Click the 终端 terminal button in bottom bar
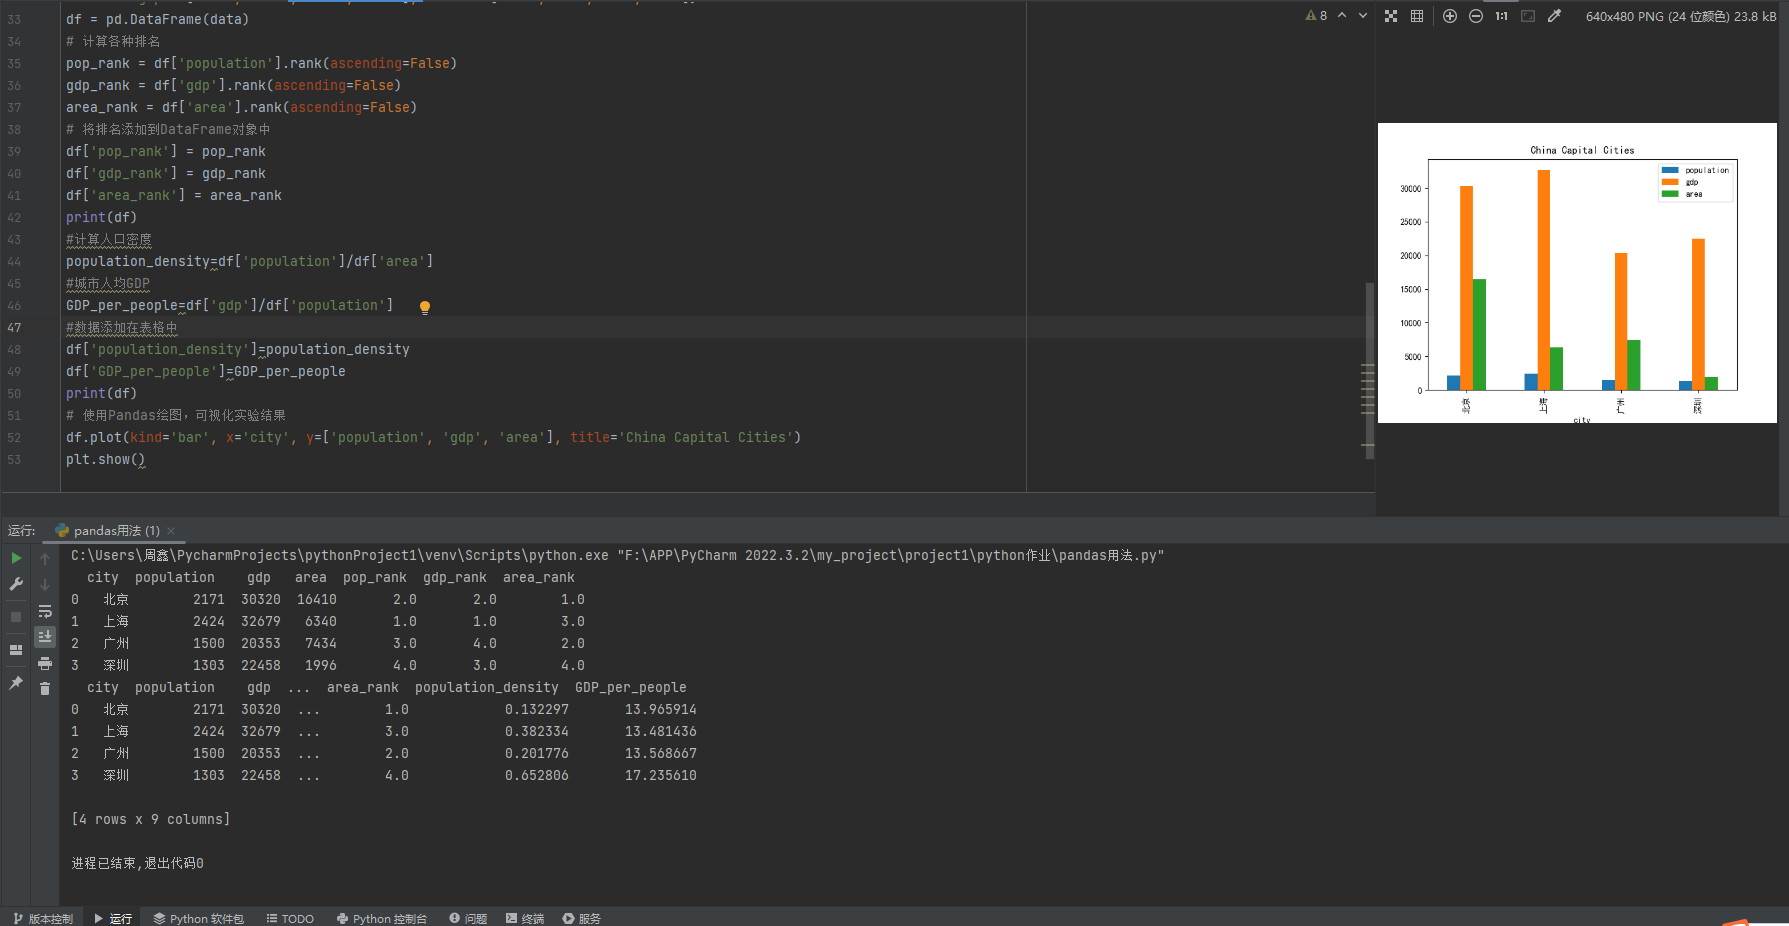This screenshot has width=1789, height=926. (525, 918)
